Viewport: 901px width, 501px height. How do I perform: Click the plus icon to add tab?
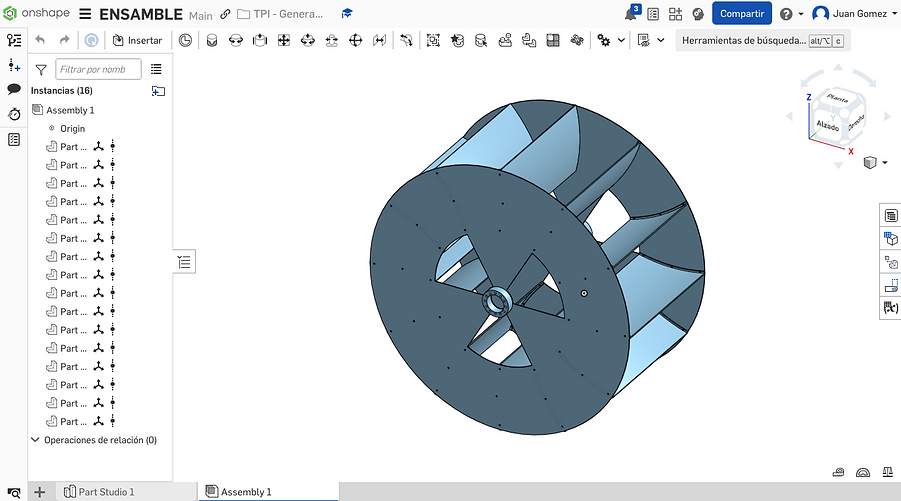(40, 492)
